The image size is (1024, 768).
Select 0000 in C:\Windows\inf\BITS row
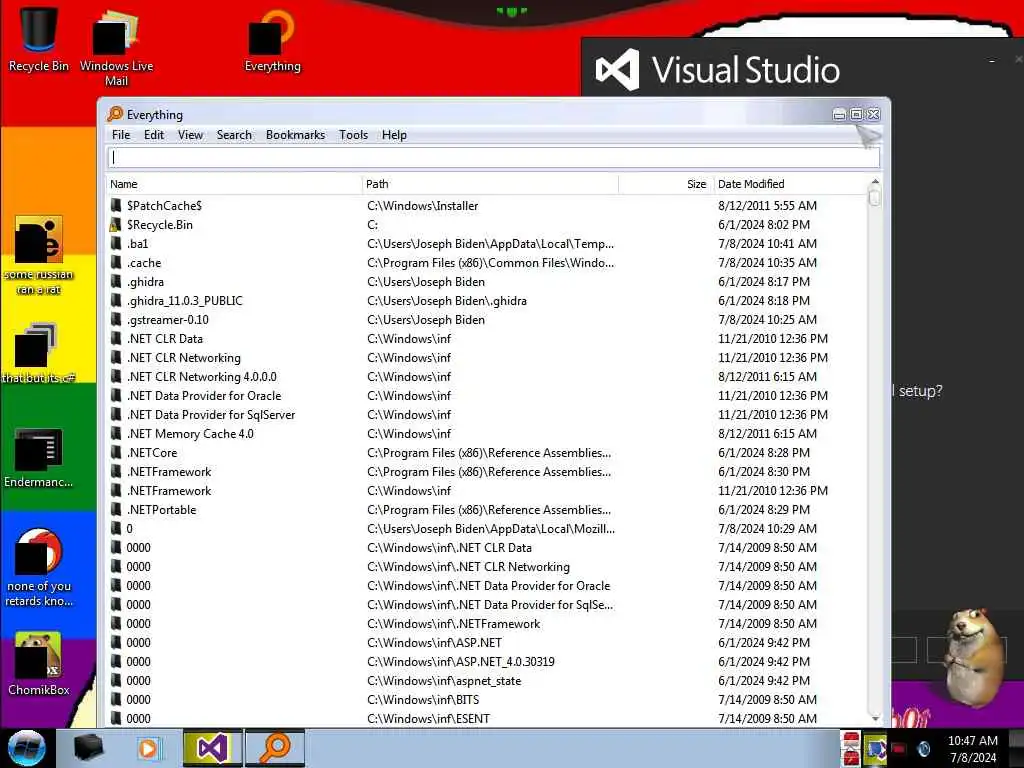coord(487,699)
